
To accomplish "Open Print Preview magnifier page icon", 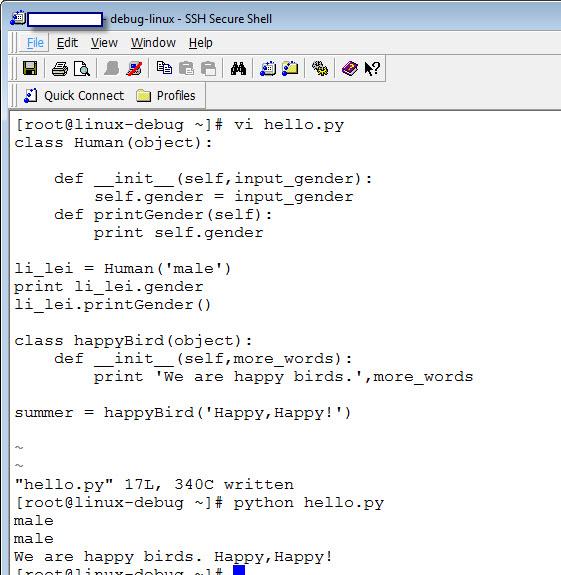I will 82,69.
